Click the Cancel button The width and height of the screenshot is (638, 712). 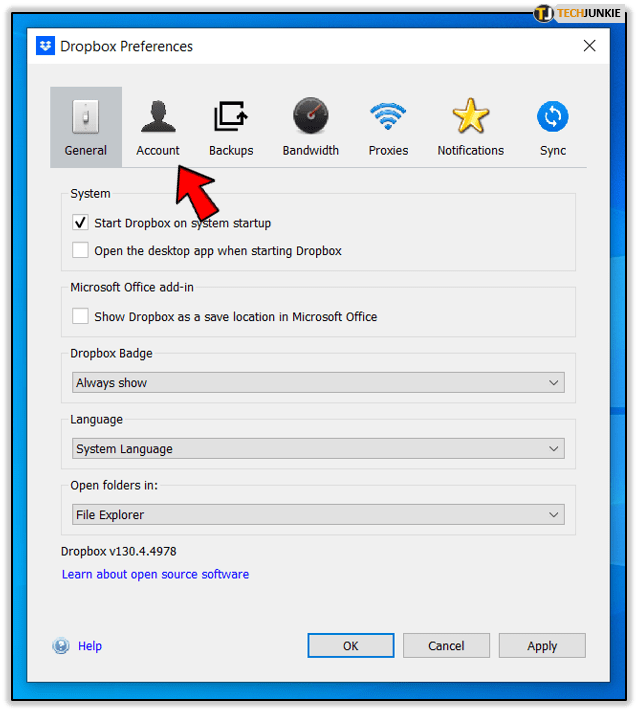click(x=446, y=645)
